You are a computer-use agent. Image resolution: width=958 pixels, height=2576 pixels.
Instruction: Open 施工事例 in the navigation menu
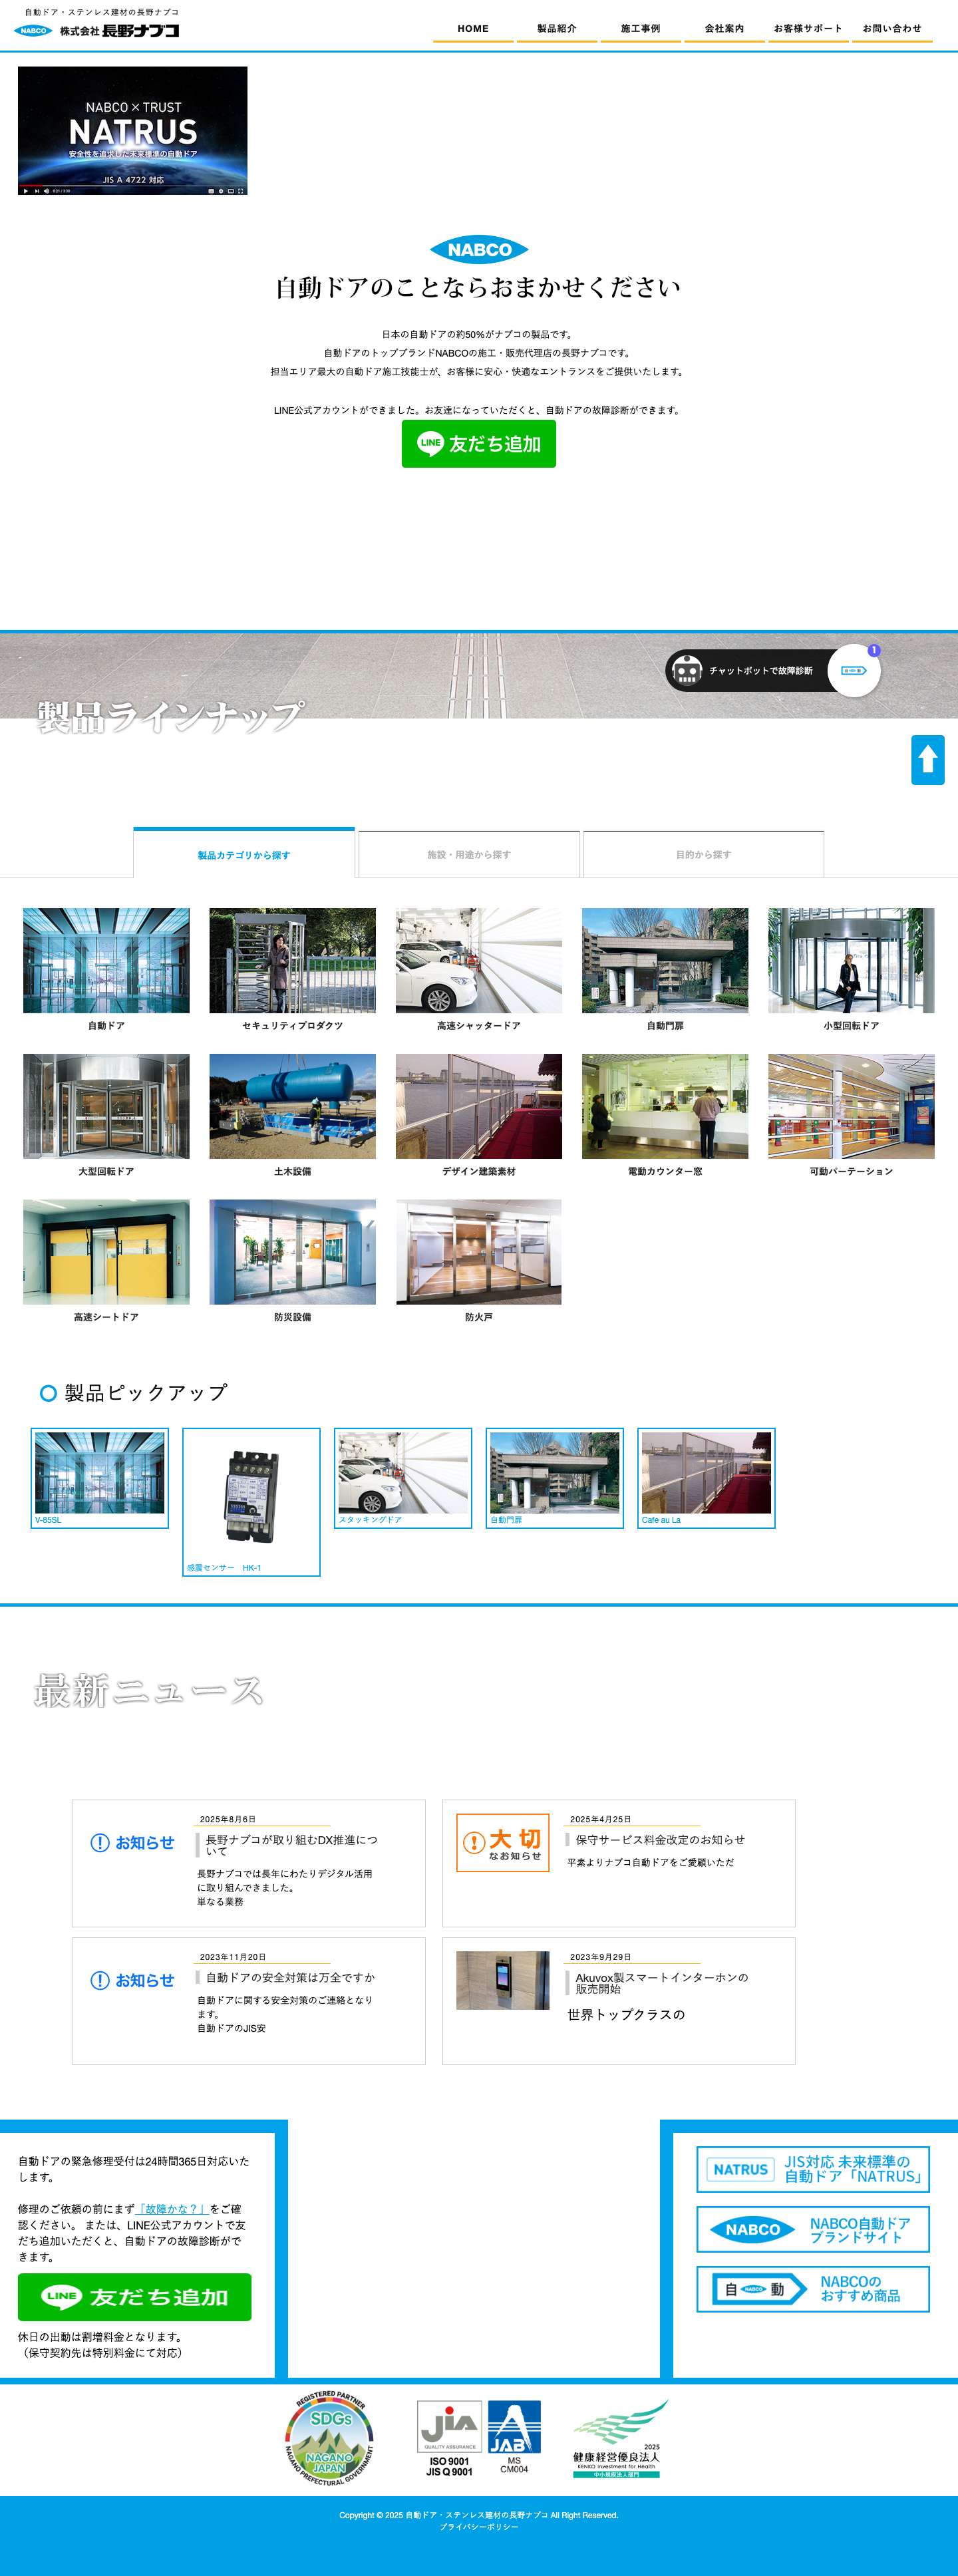(x=641, y=29)
